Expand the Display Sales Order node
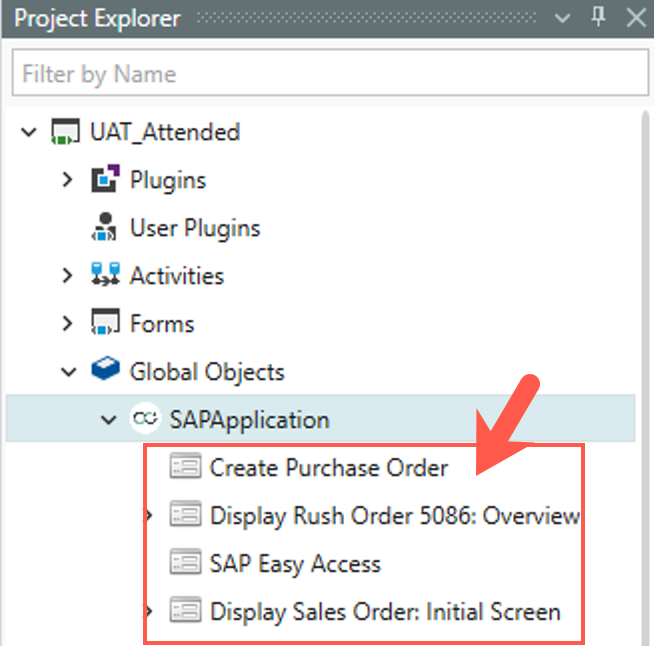The width and height of the screenshot is (654, 646). tap(149, 611)
